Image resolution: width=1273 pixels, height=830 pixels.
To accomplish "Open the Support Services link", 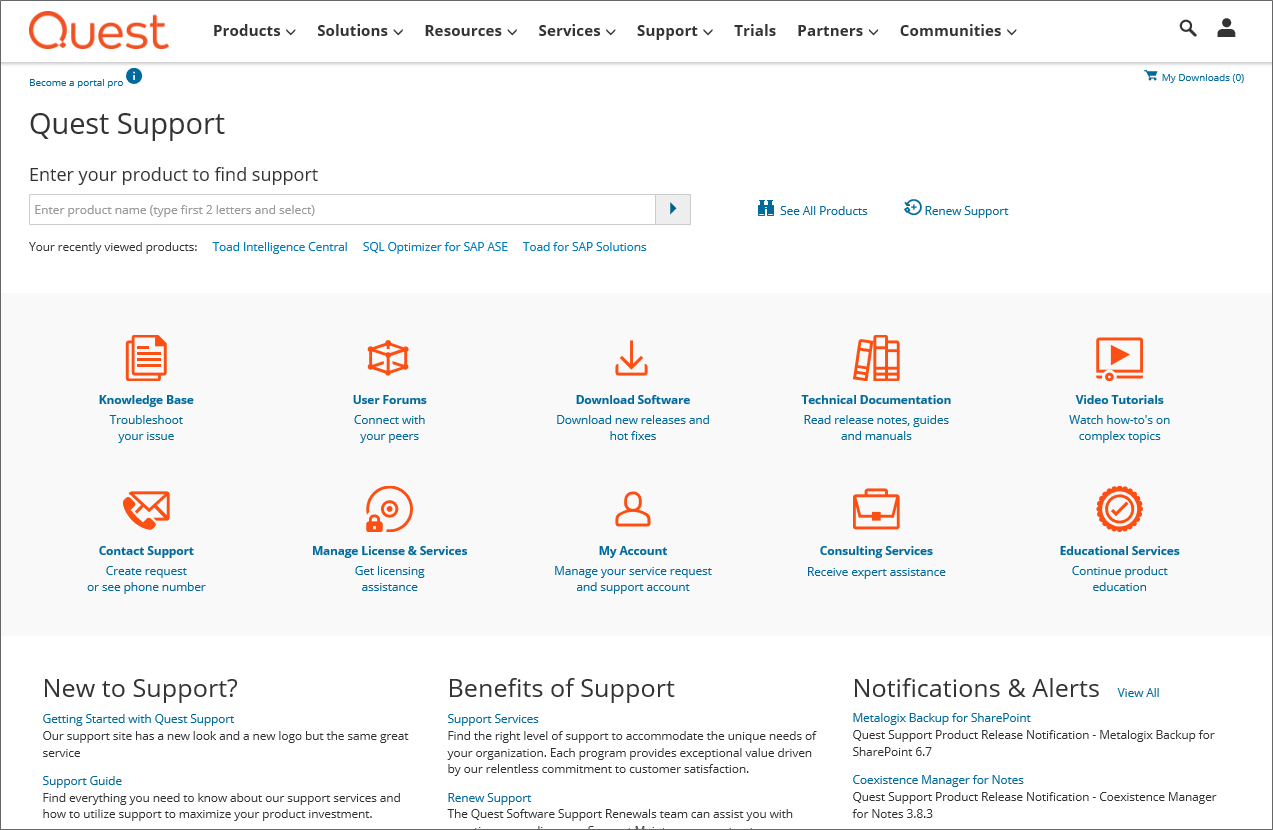I will [x=493, y=719].
